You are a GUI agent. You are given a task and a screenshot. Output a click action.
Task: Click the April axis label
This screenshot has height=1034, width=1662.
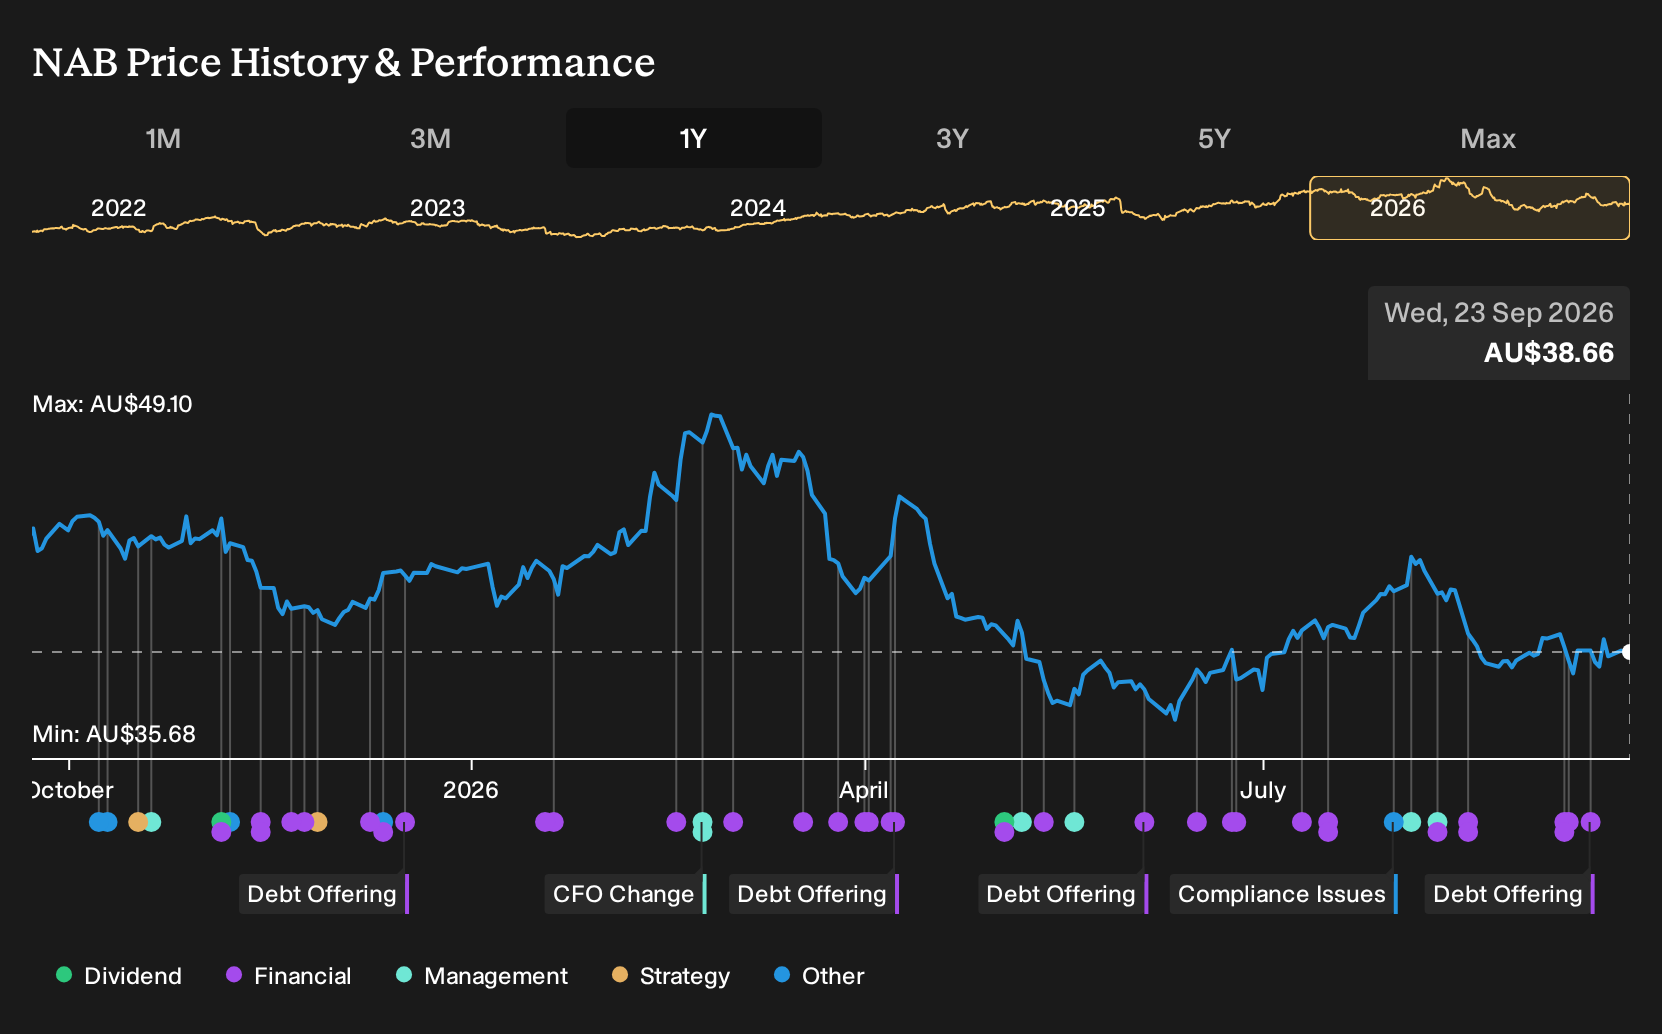tap(864, 790)
